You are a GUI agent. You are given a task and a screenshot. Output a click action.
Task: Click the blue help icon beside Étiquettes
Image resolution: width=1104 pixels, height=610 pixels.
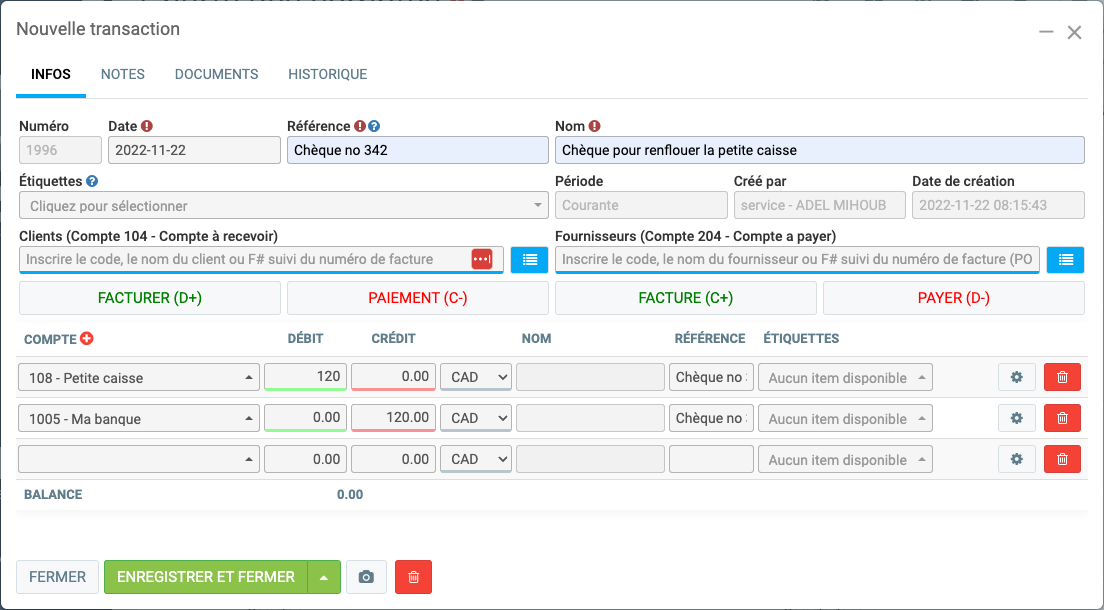(92, 182)
